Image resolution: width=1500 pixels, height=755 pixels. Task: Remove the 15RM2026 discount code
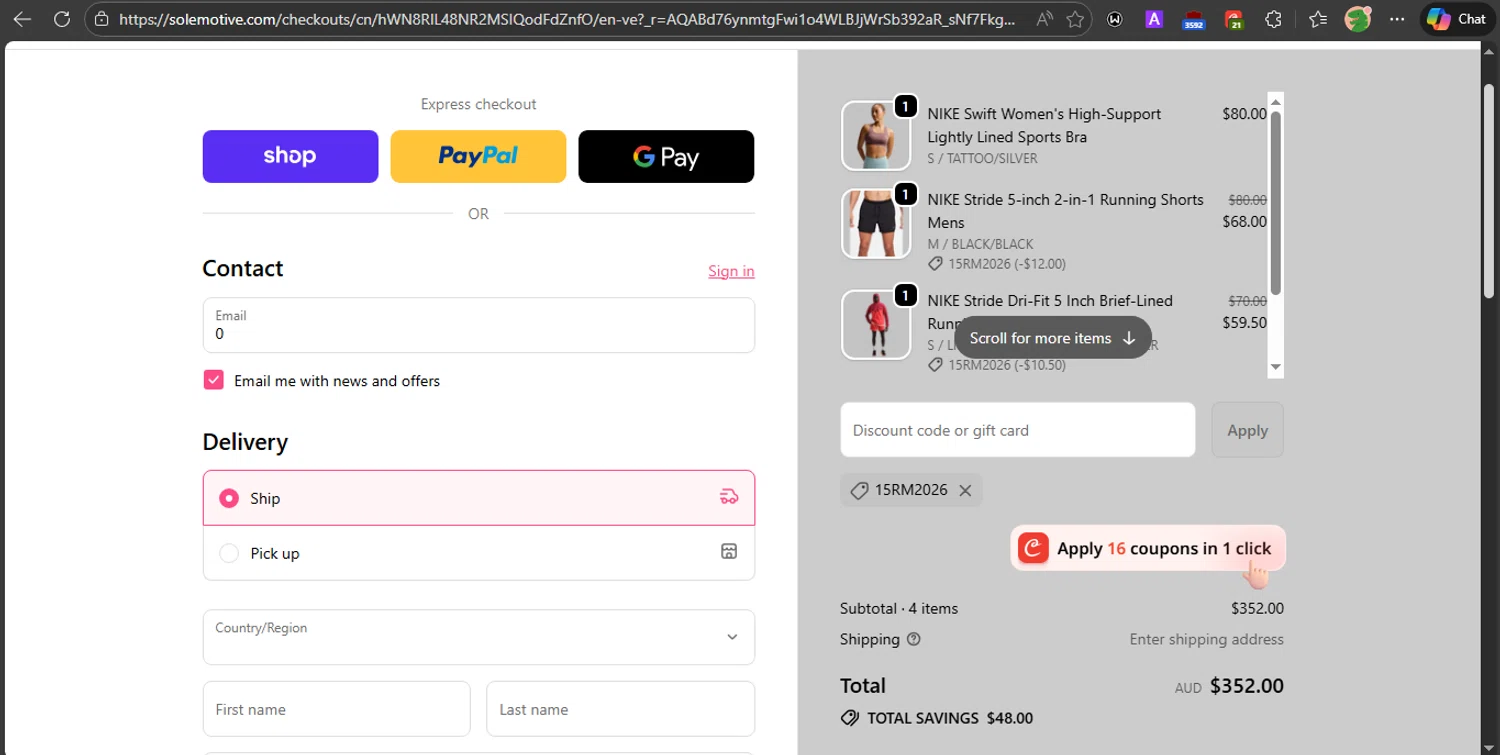click(x=965, y=490)
